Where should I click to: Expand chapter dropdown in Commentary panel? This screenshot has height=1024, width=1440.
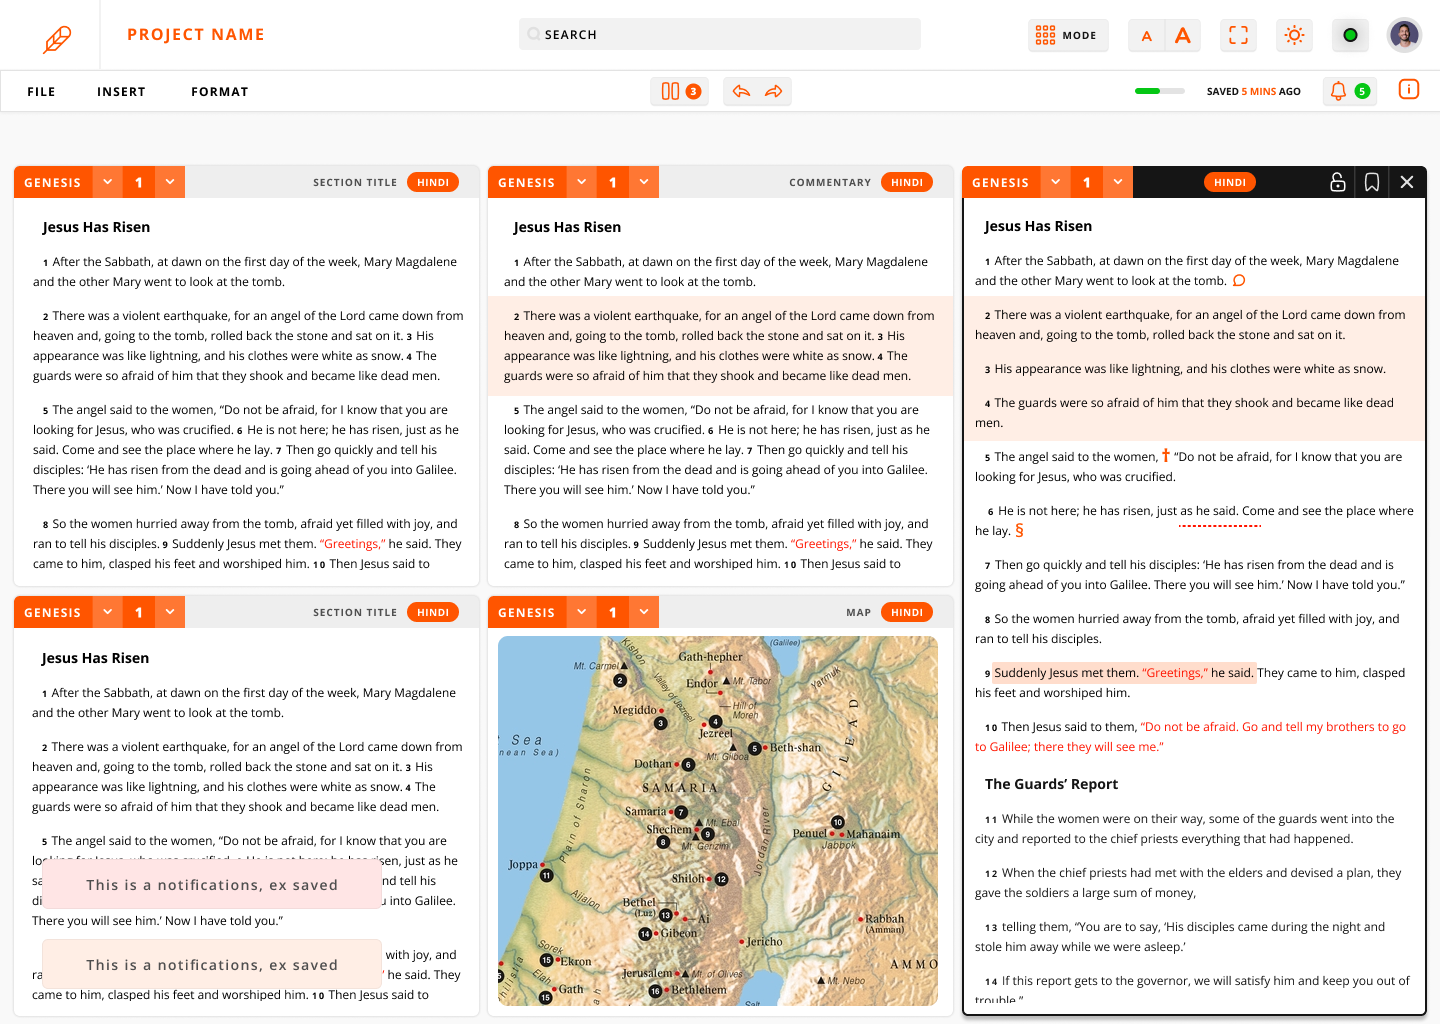click(x=644, y=182)
